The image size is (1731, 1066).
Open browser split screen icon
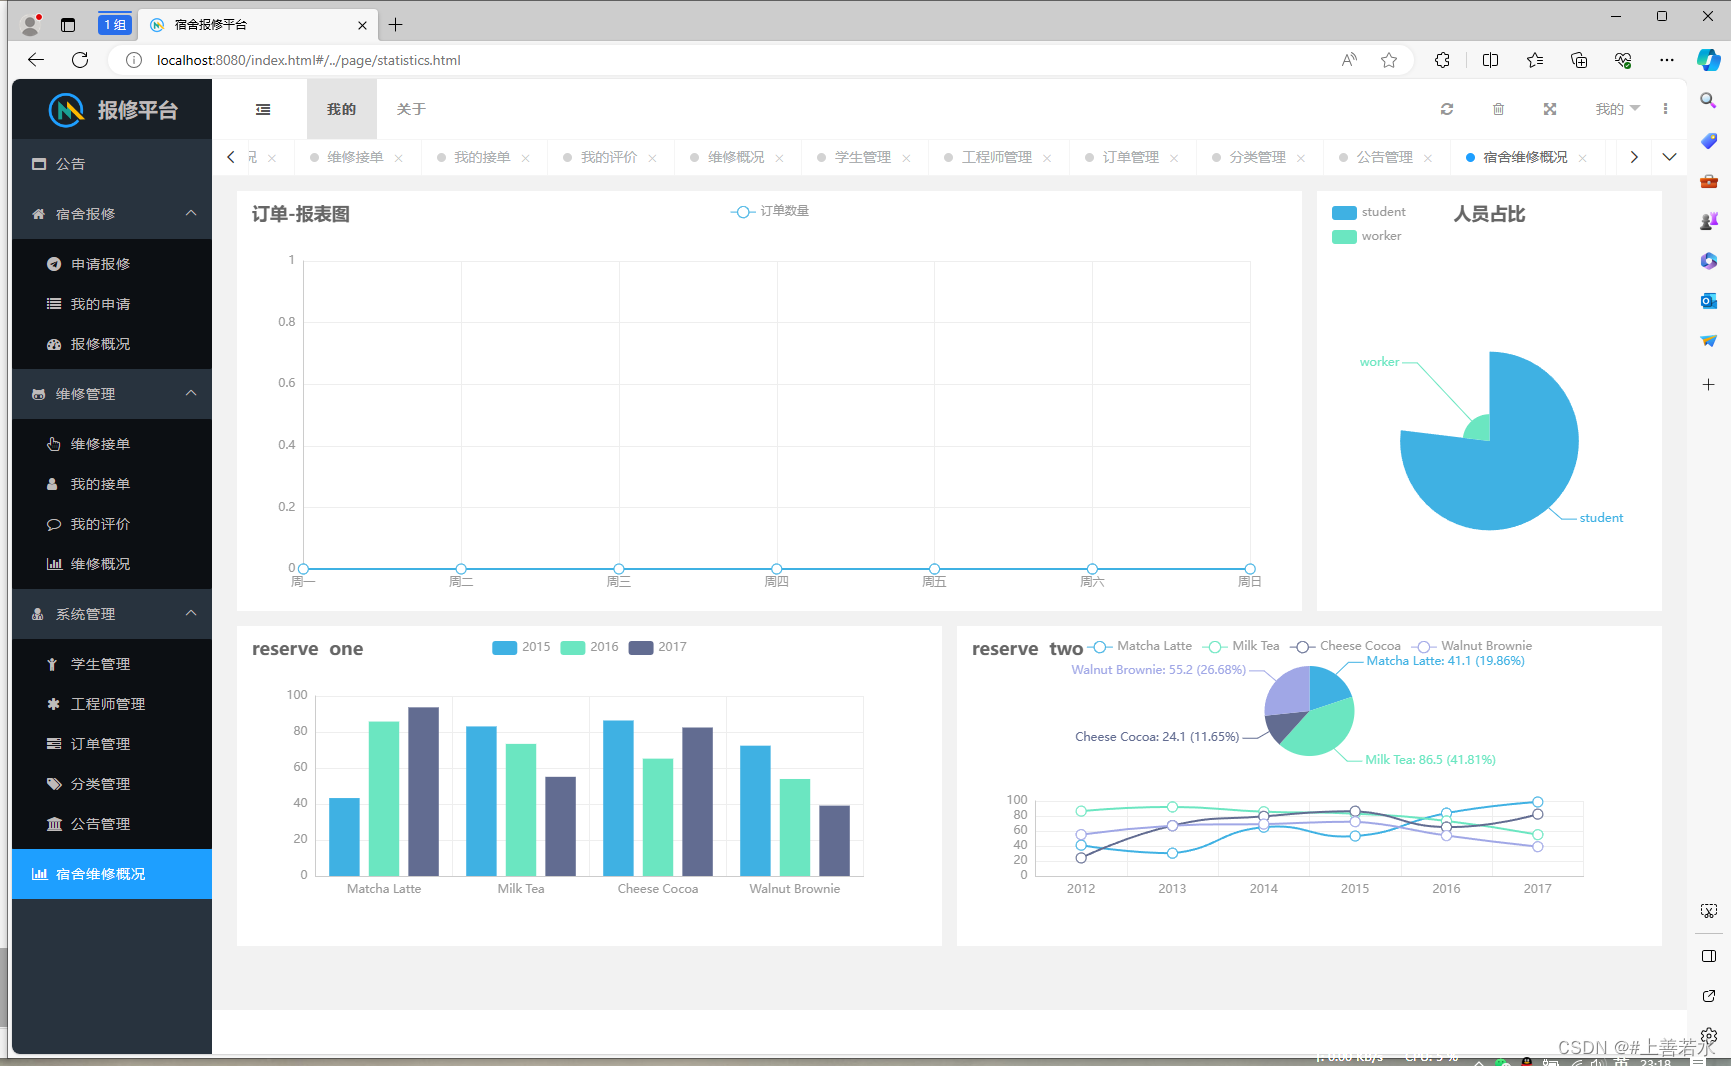pos(1490,60)
